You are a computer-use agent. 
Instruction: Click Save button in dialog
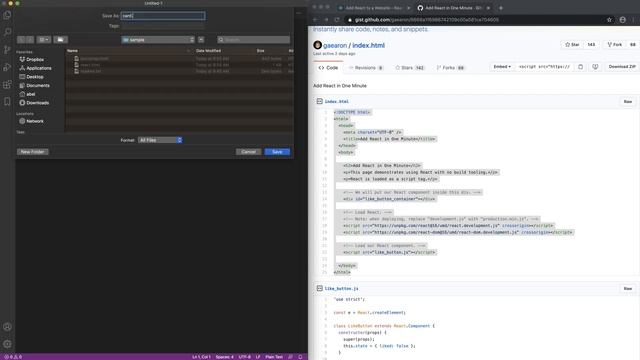[277, 152]
